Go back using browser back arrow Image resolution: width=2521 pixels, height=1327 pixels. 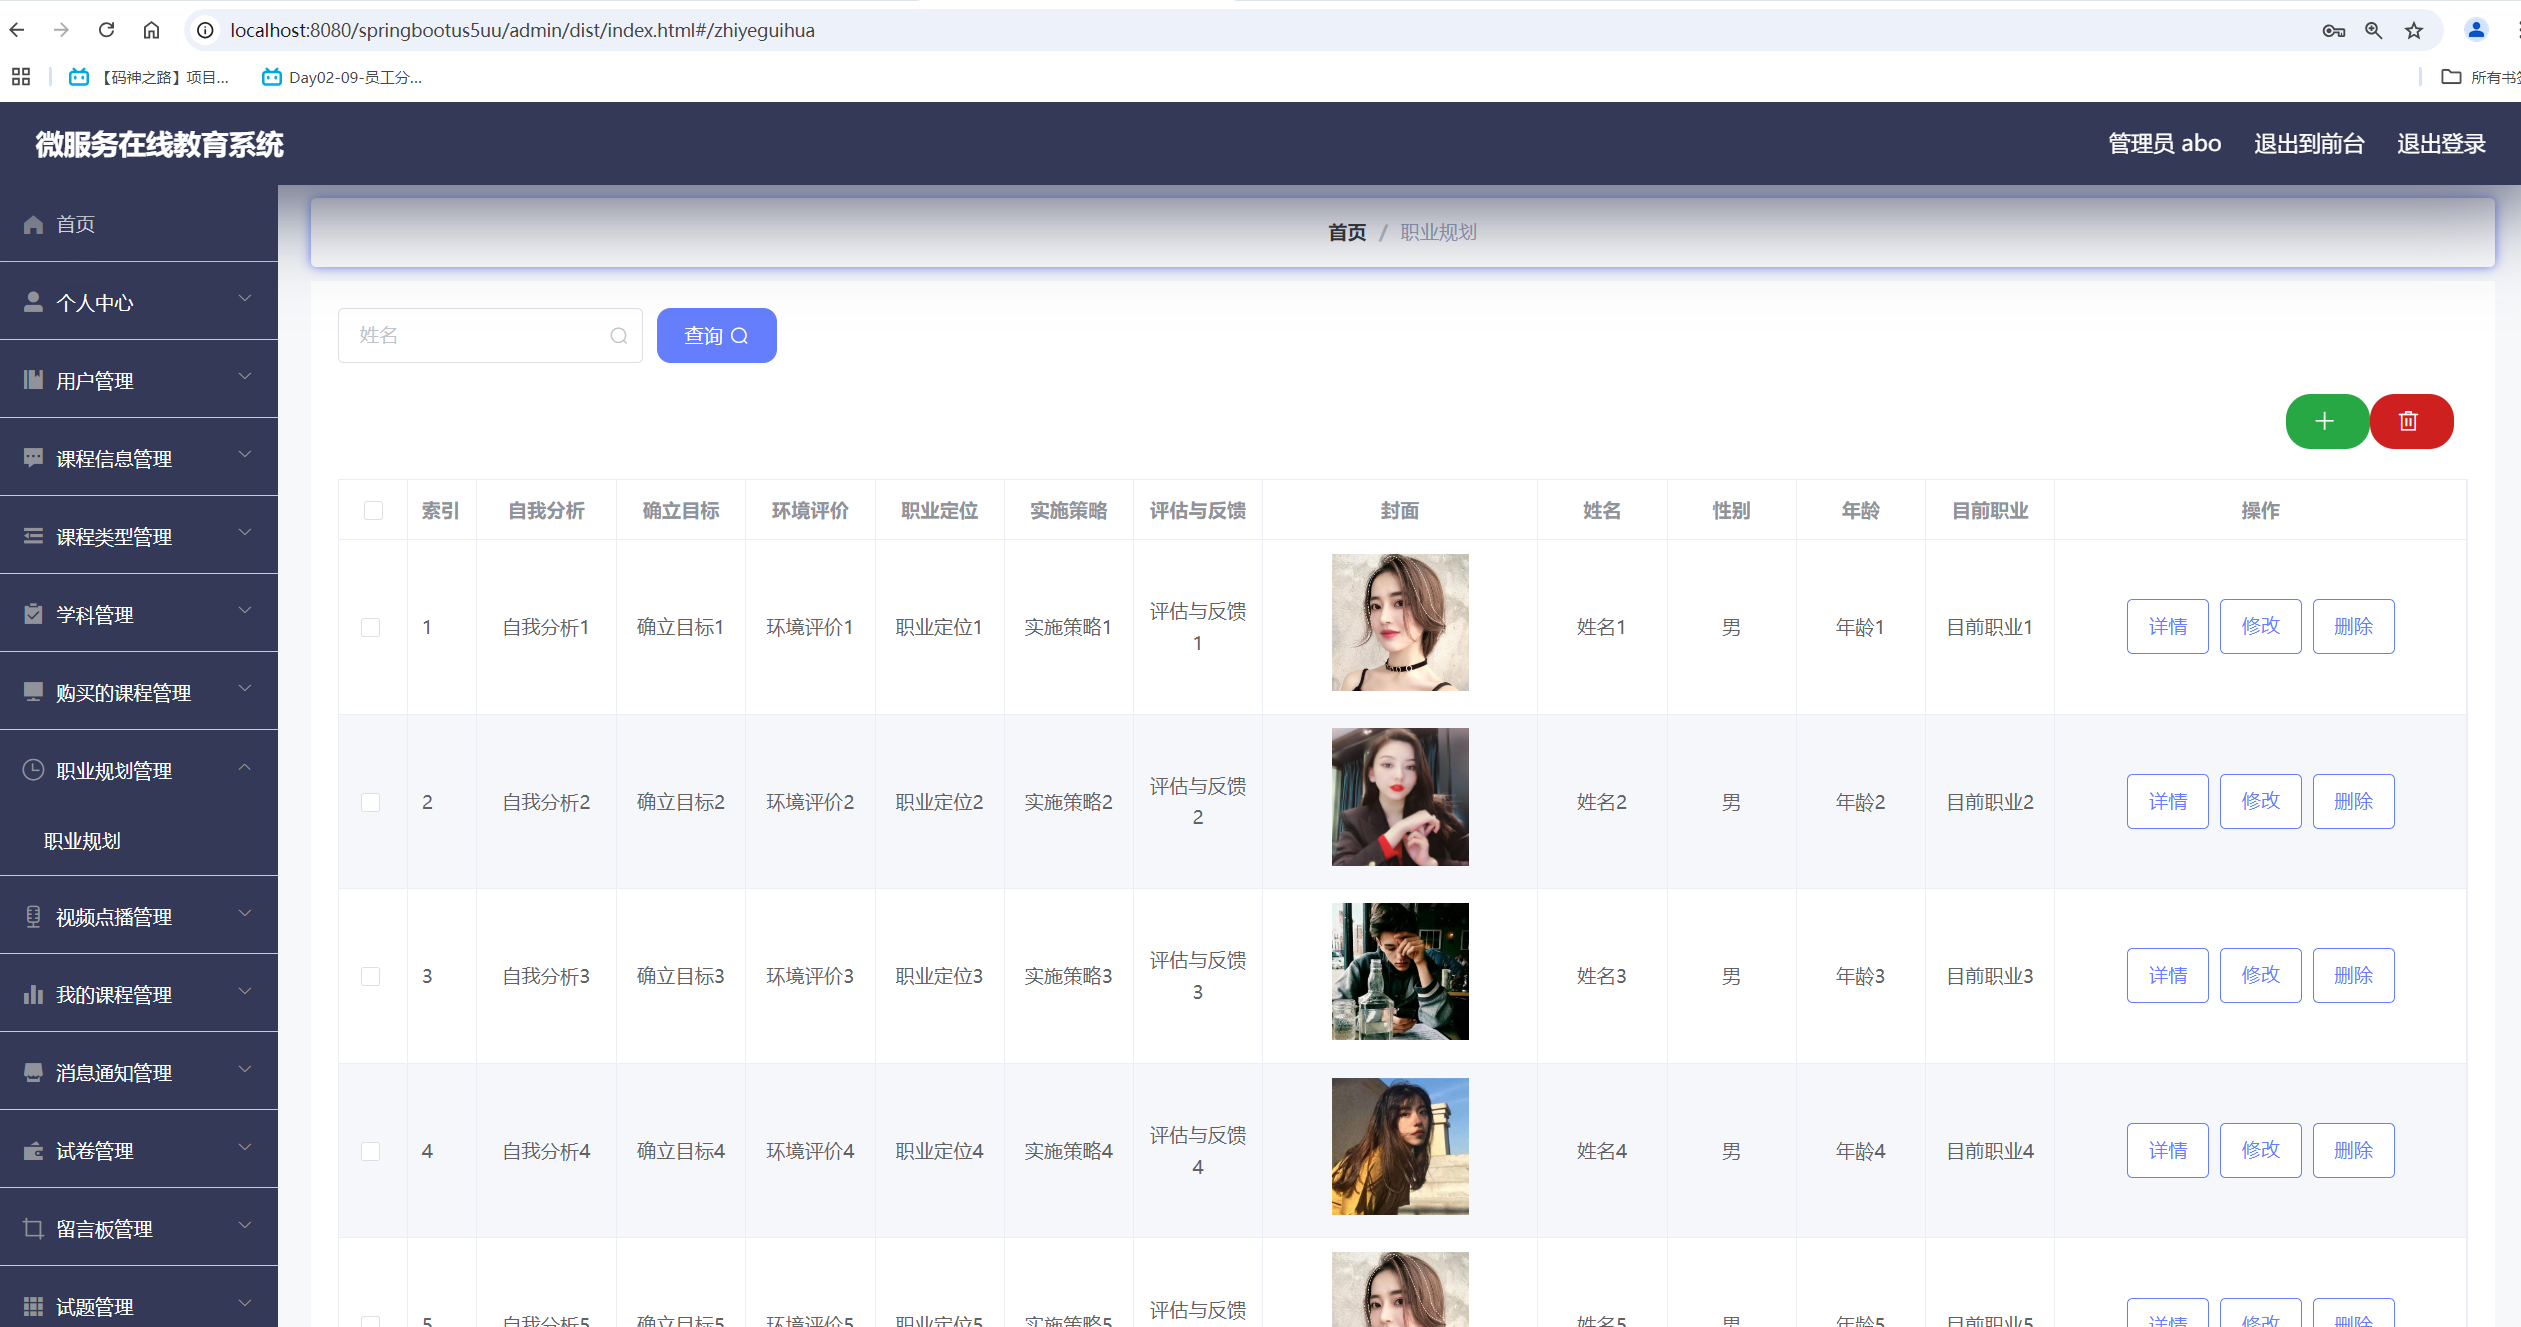pos(17,30)
